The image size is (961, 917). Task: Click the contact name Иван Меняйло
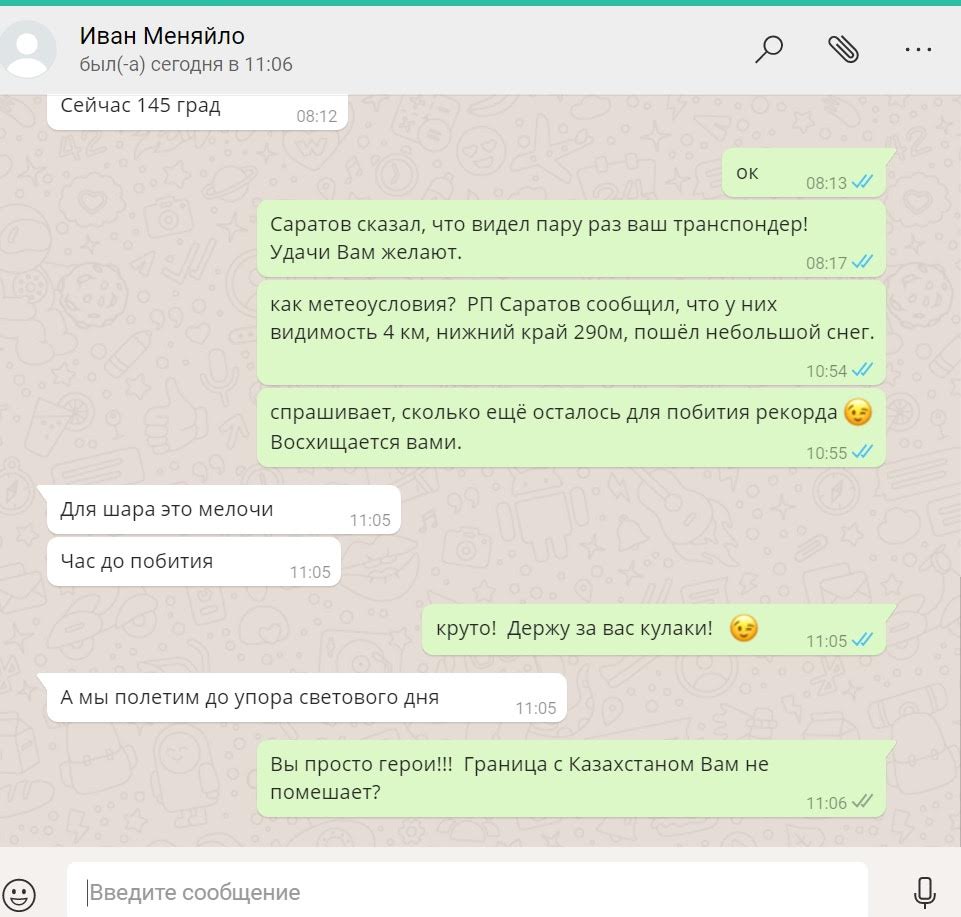[162, 36]
